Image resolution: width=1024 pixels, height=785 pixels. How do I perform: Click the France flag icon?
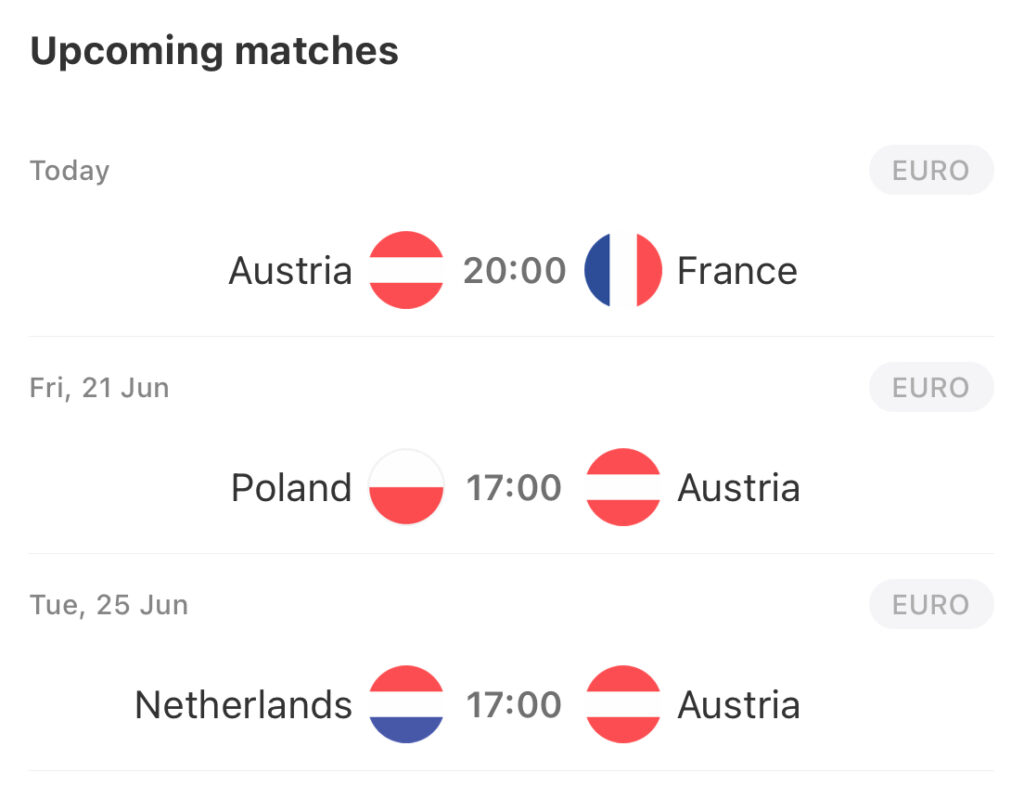(x=623, y=270)
